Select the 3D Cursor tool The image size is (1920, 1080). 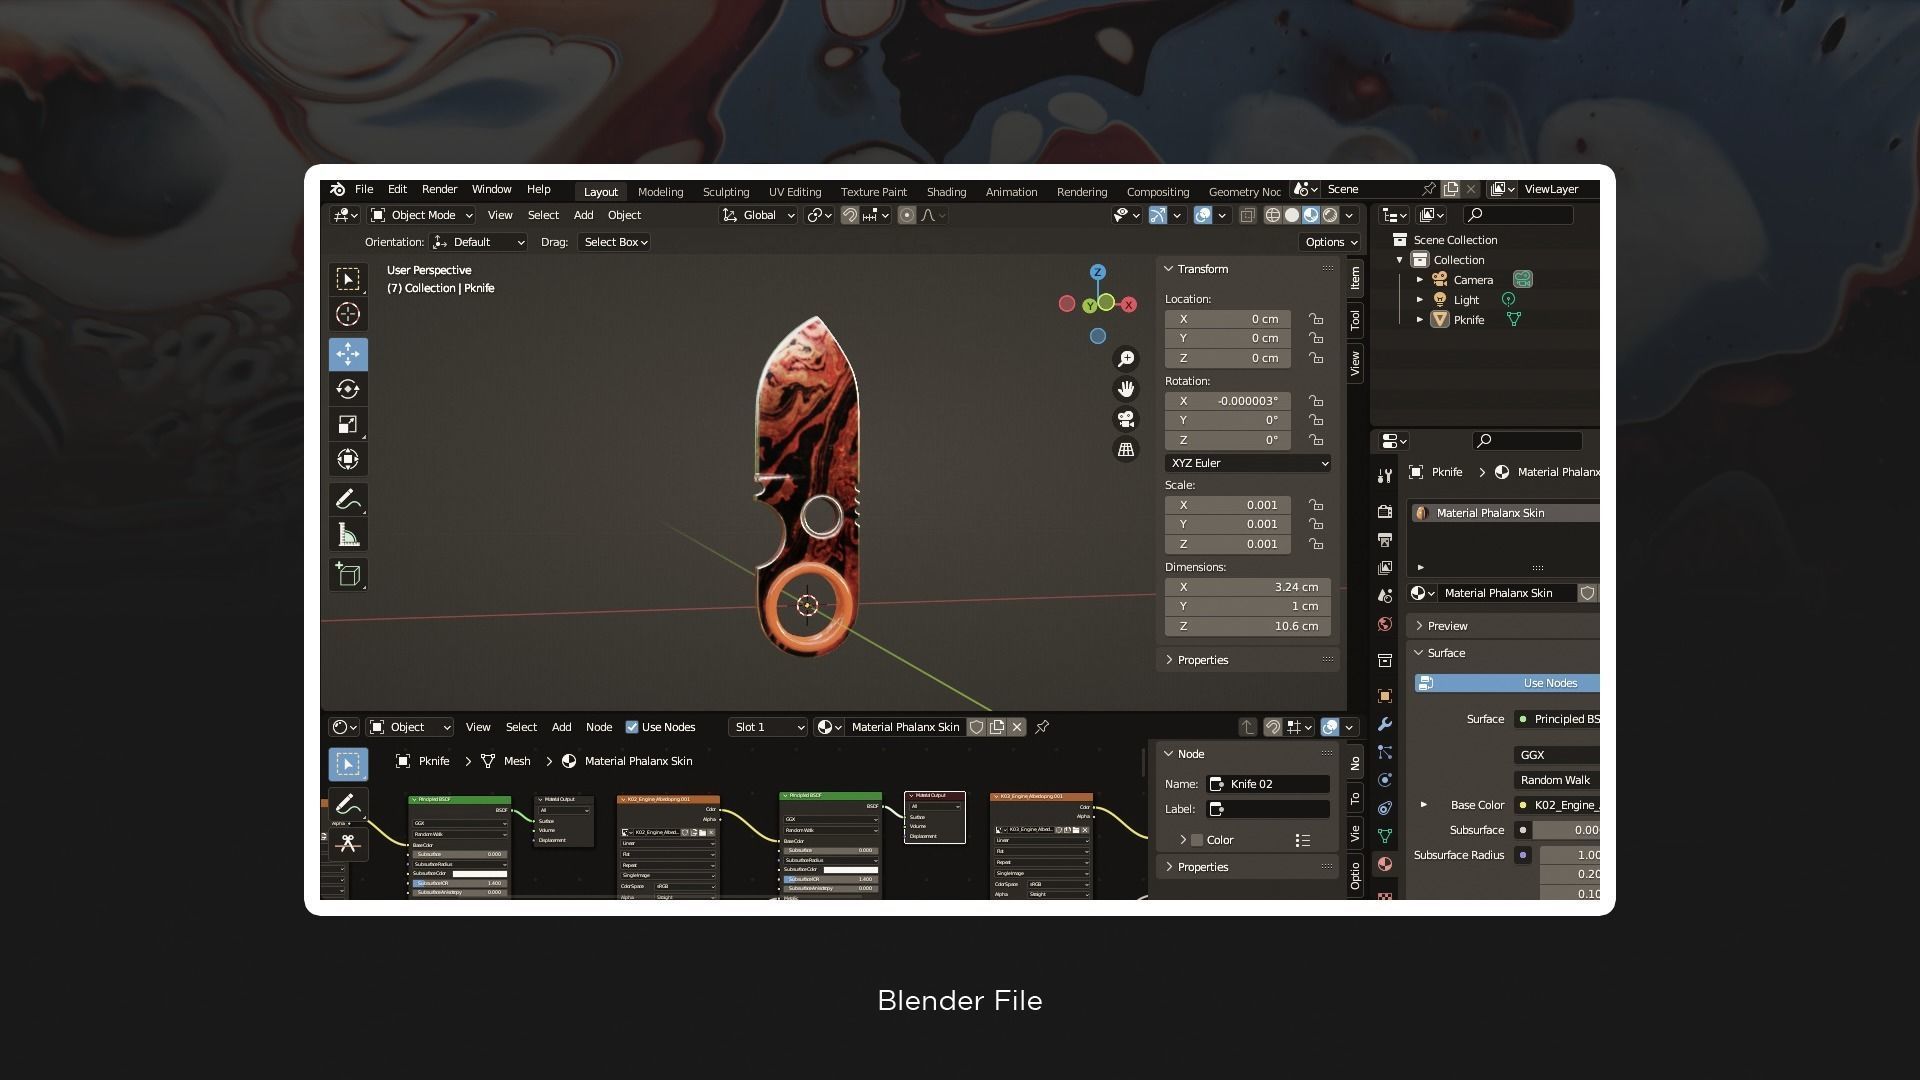[348, 314]
